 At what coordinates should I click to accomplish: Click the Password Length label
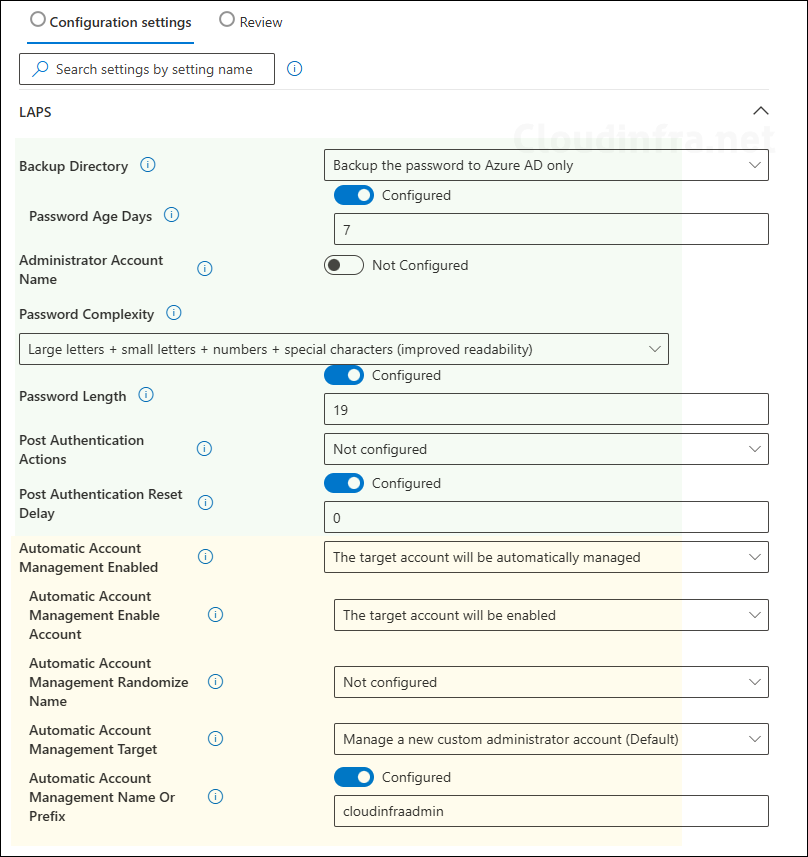[x=73, y=396]
